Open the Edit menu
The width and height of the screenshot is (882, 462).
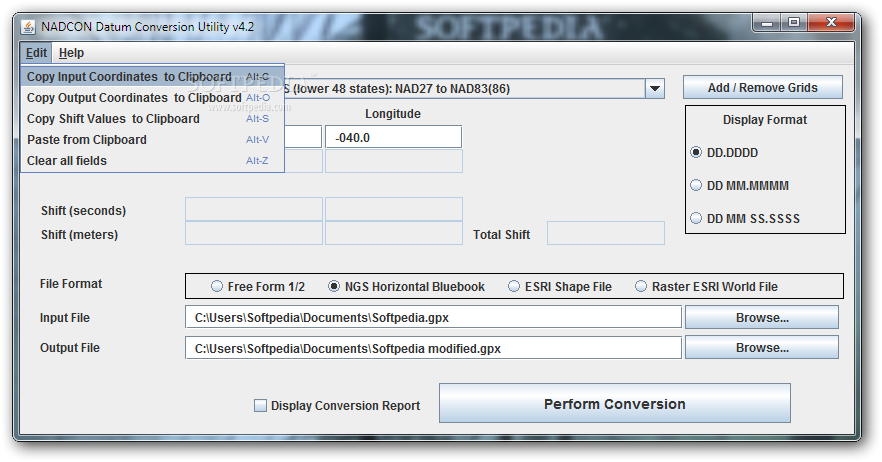pos(36,53)
